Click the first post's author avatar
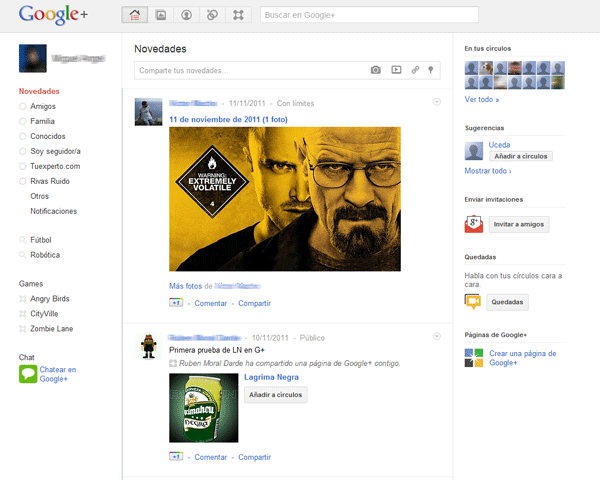The height and width of the screenshot is (480, 600). point(148,112)
